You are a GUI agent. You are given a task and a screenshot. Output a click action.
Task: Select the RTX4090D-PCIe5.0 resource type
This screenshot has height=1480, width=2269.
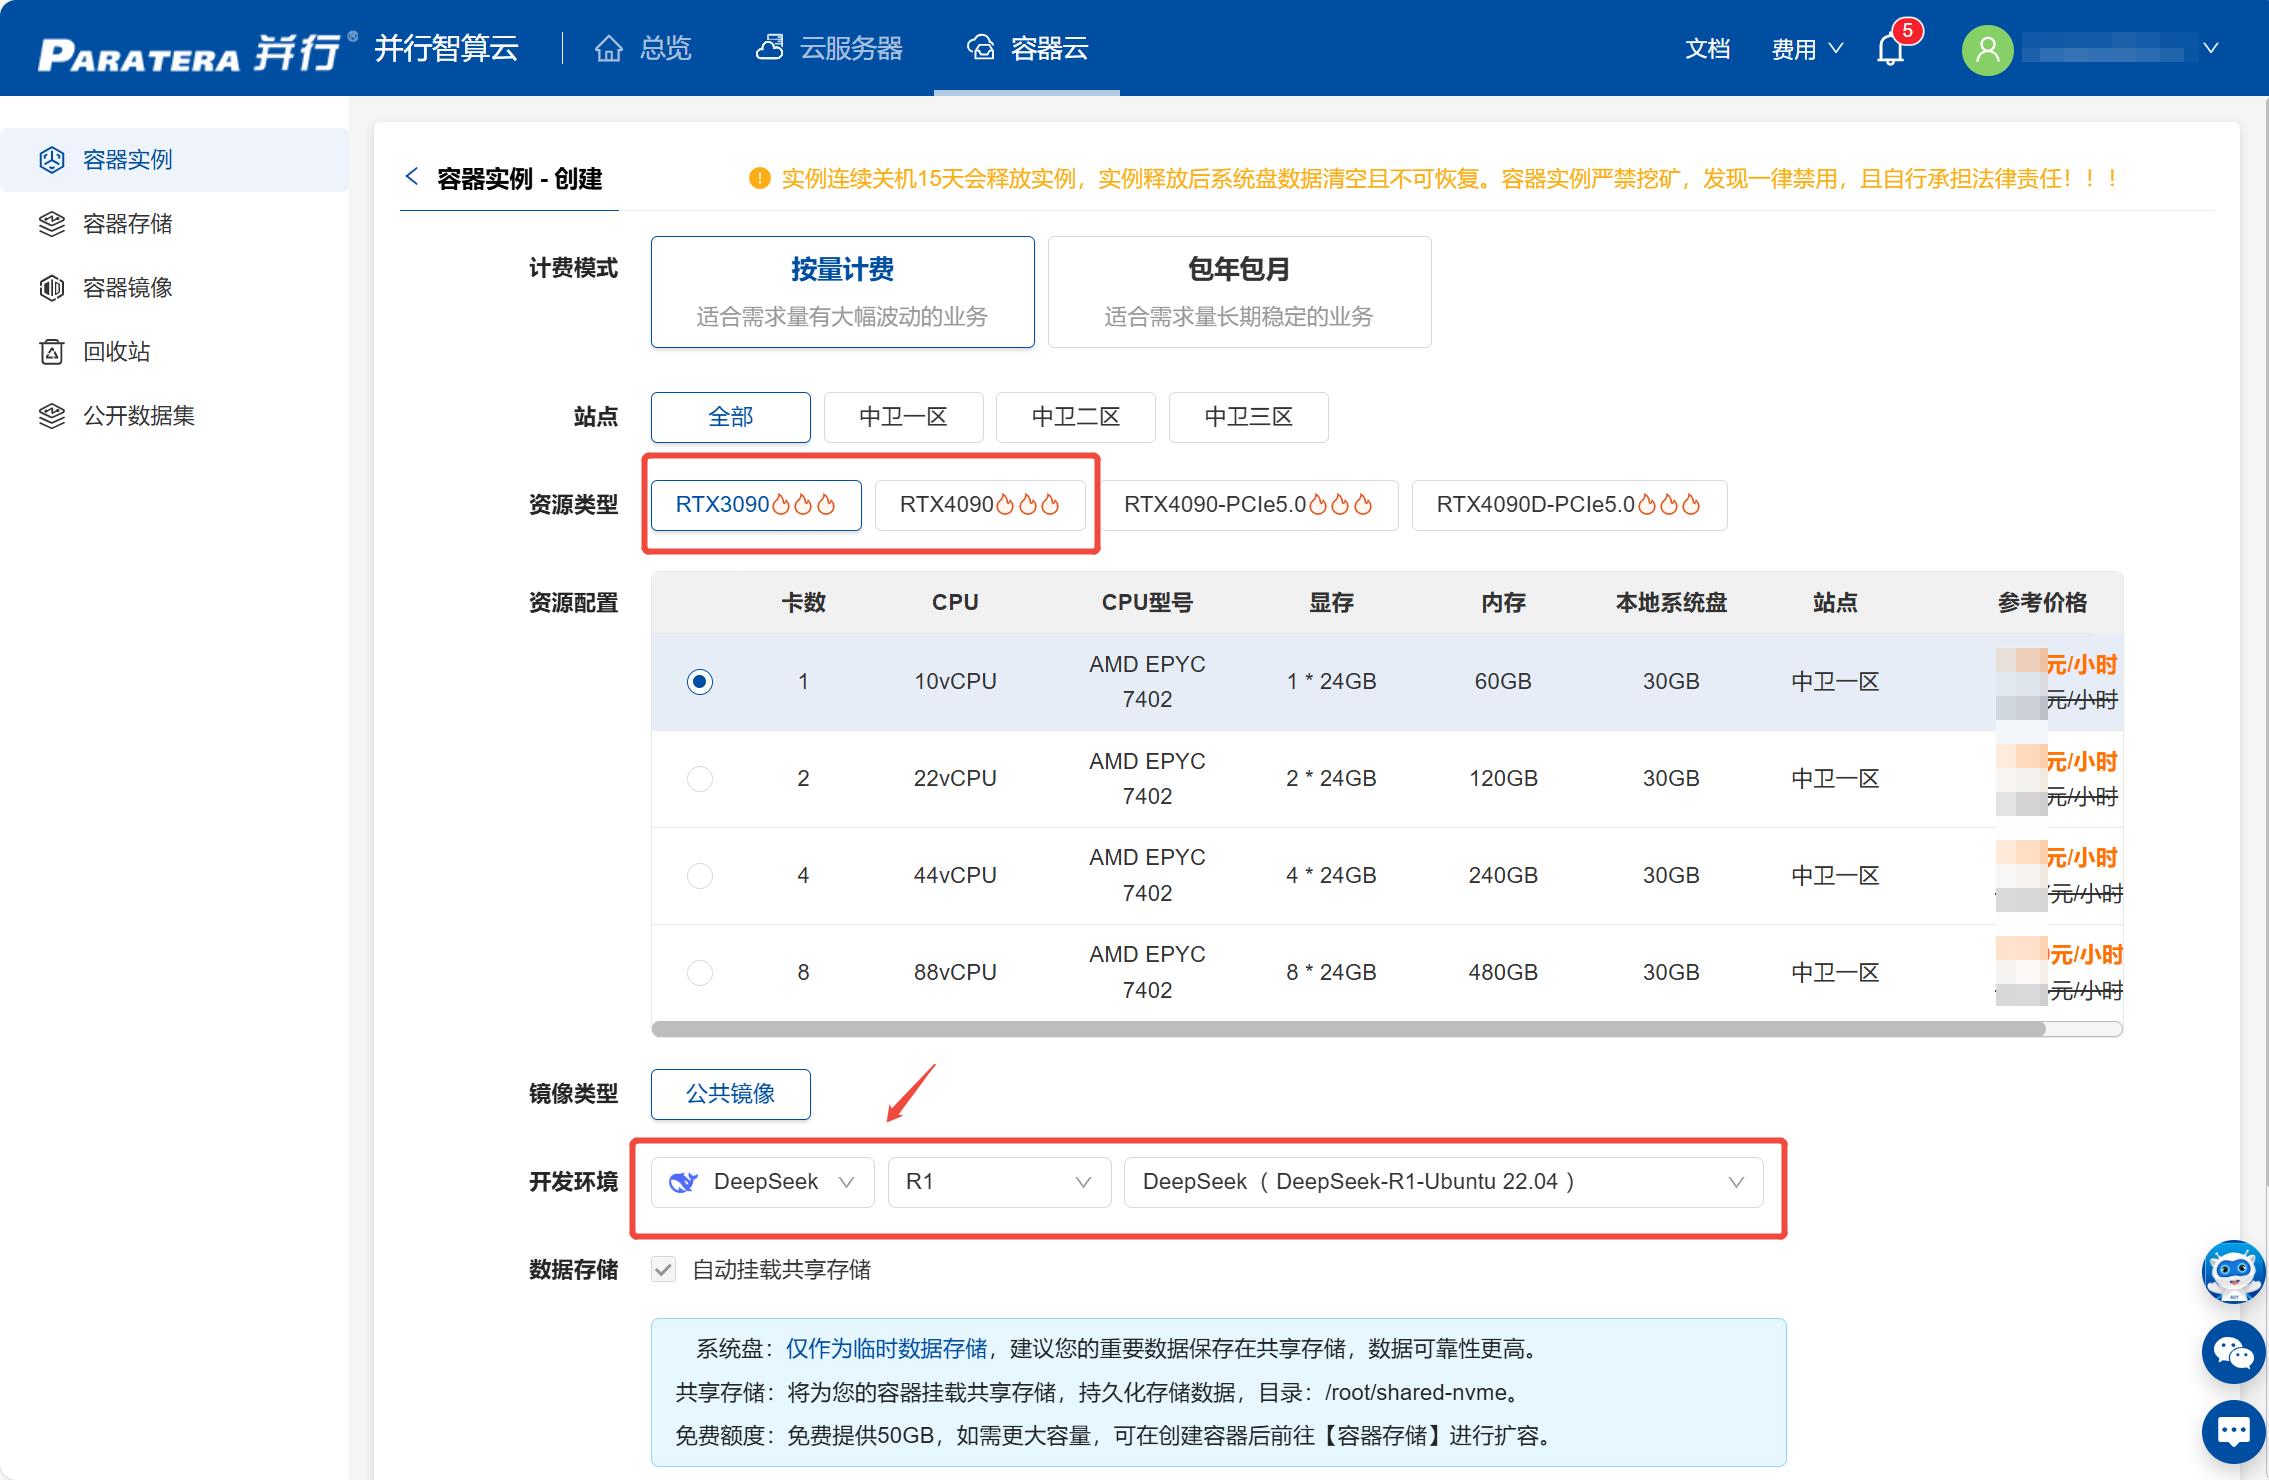pyautogui.click(x=1569, y=505)
